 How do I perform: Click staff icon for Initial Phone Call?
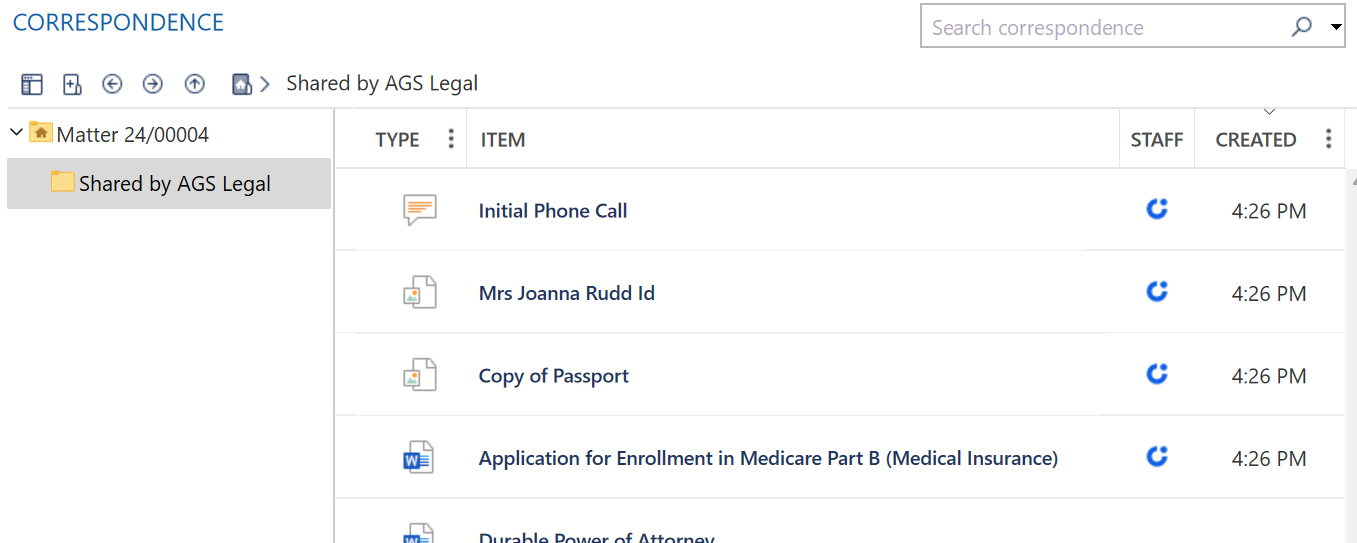tap(1157, 209)
